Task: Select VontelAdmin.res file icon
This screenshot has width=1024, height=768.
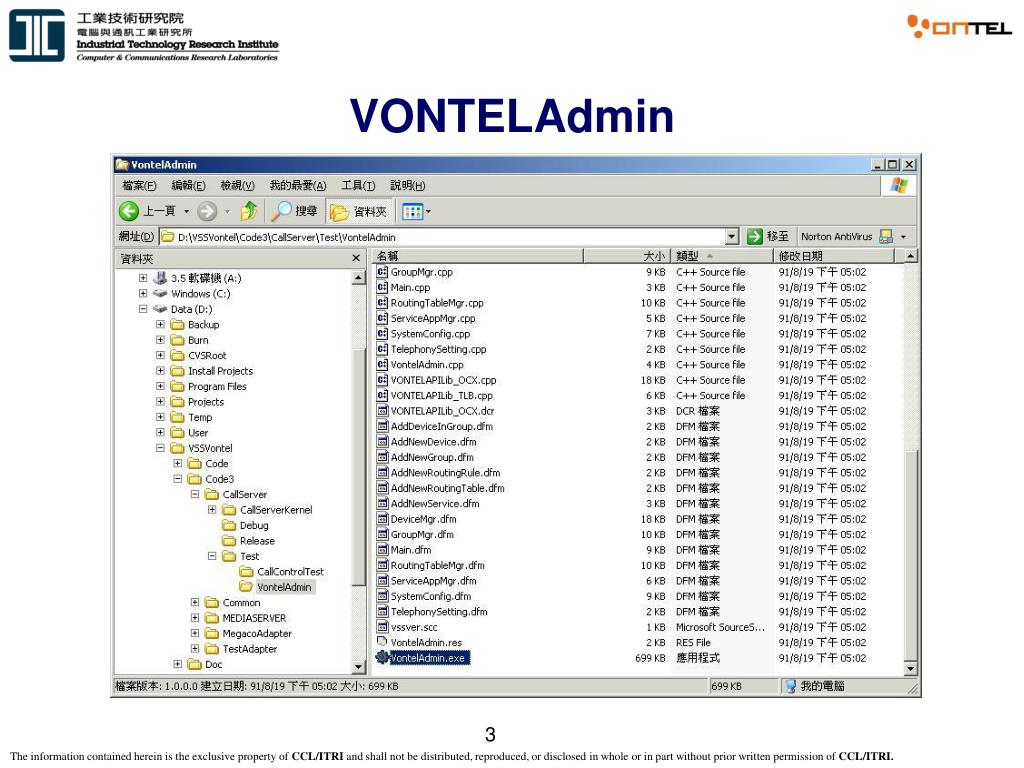Action: coord(382,642)
